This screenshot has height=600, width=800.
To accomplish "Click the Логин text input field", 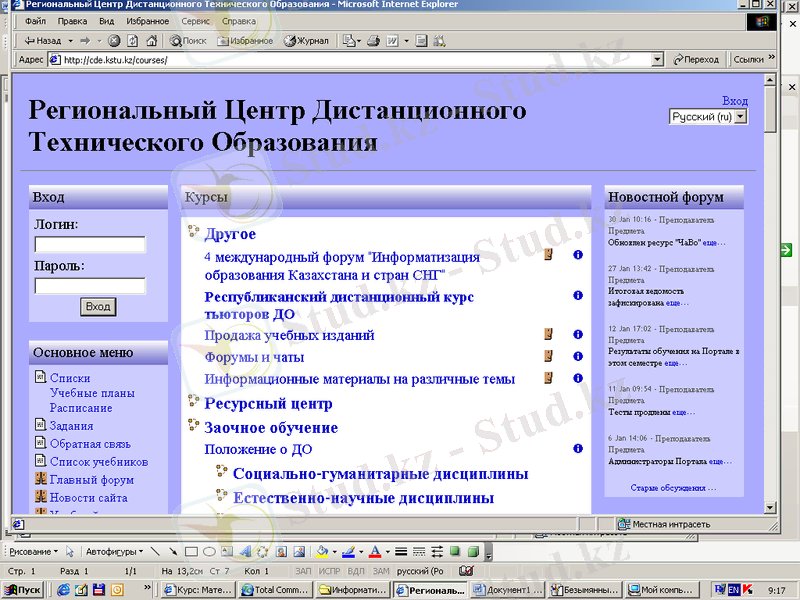I will click(90, 244).
